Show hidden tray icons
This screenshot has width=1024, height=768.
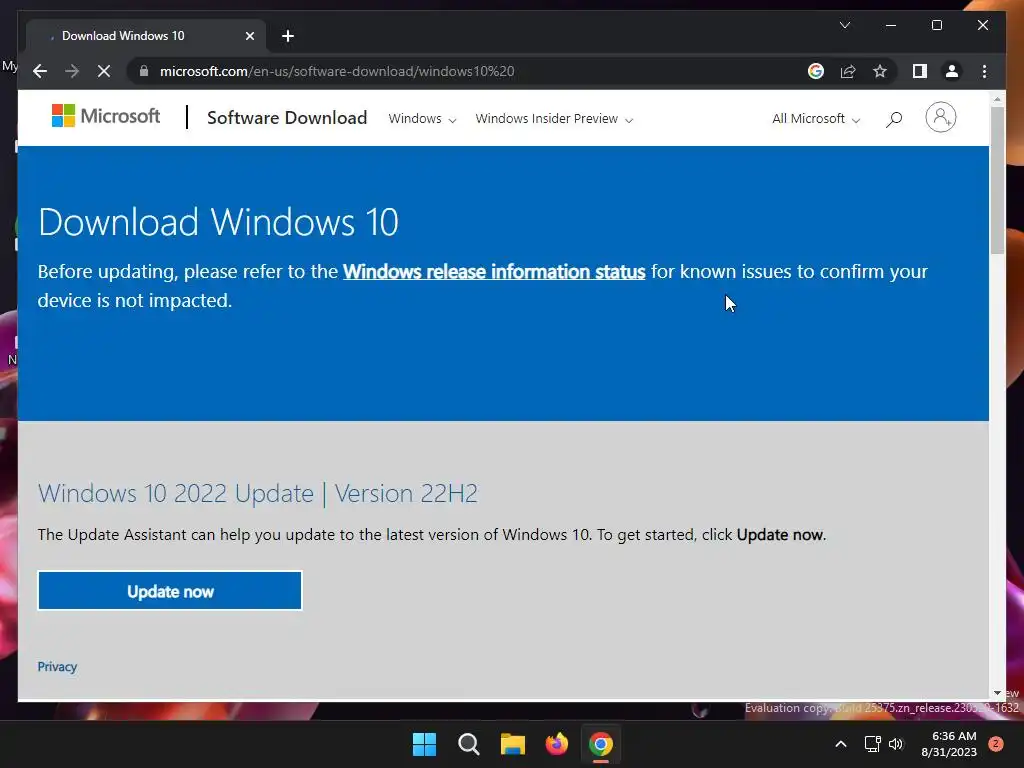(841, 744)
